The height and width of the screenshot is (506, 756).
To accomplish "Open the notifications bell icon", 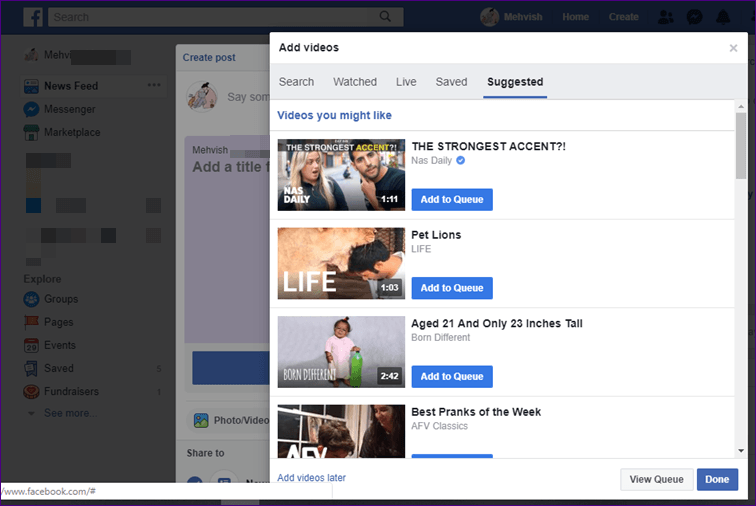I will pos(723,17).
